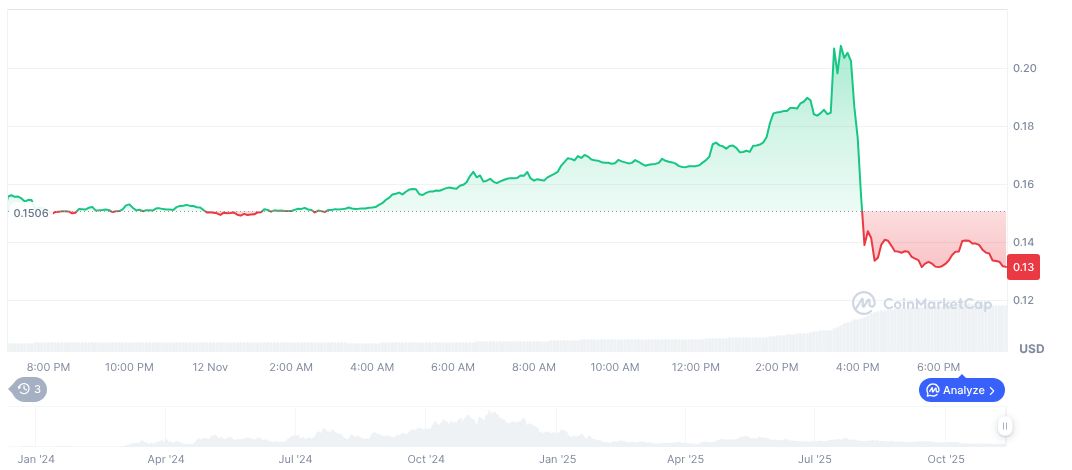This screenshot has width=1072, height=470.
Task: Click the 0.1506 opening price label
Action: 31,212
